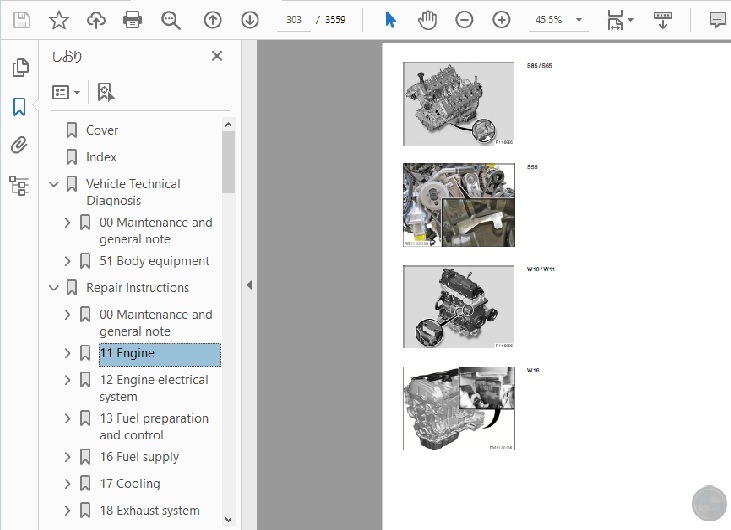Open the page fit options dropdown arrow
Viewport: 731px width, 530px height.
(631, 20)
